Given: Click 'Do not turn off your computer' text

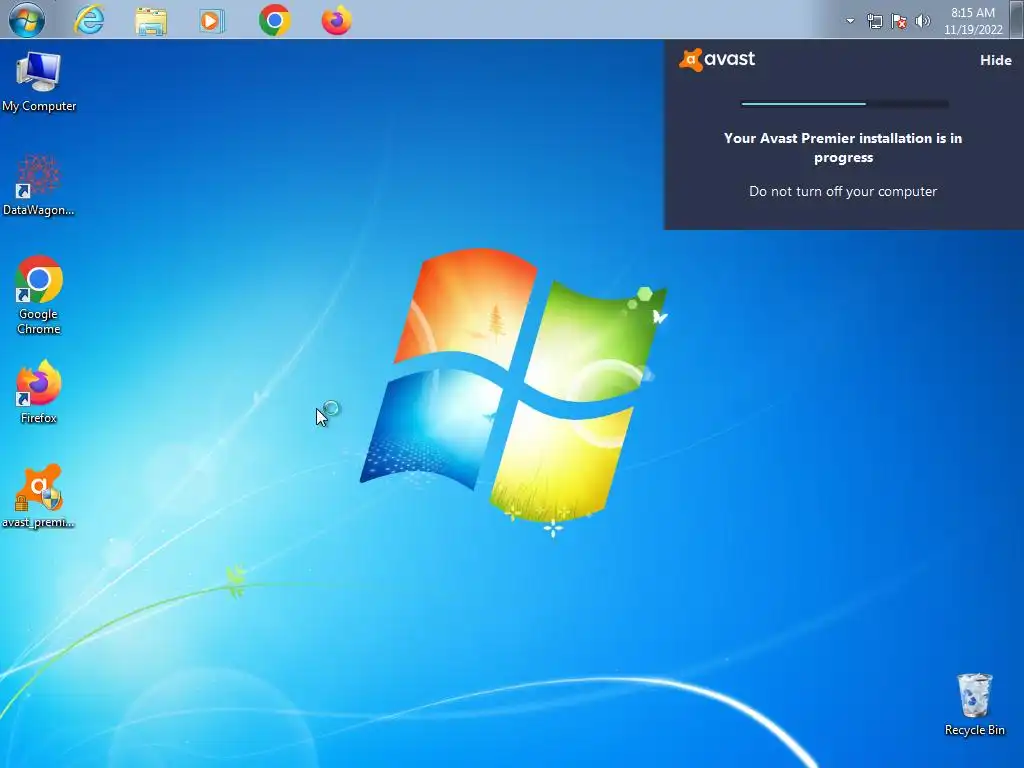Looking at the screenshot, I should 843,191.
